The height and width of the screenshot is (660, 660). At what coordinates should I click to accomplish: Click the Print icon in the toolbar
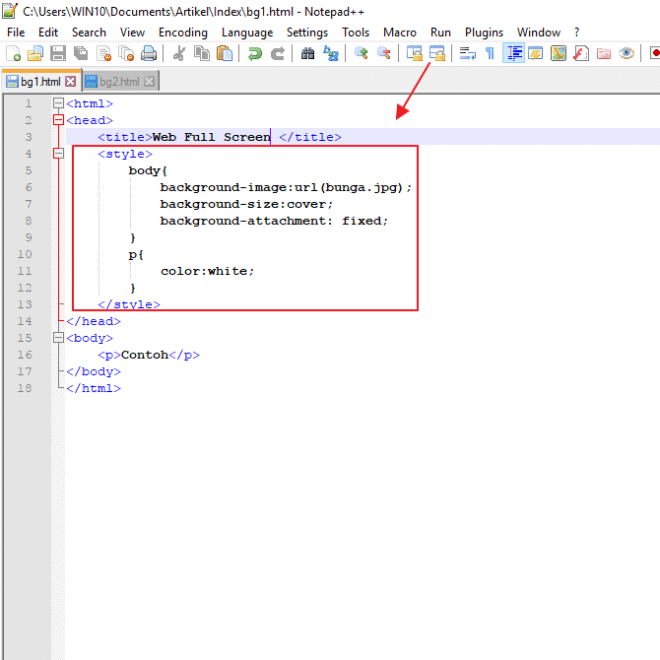click(148, 54)
